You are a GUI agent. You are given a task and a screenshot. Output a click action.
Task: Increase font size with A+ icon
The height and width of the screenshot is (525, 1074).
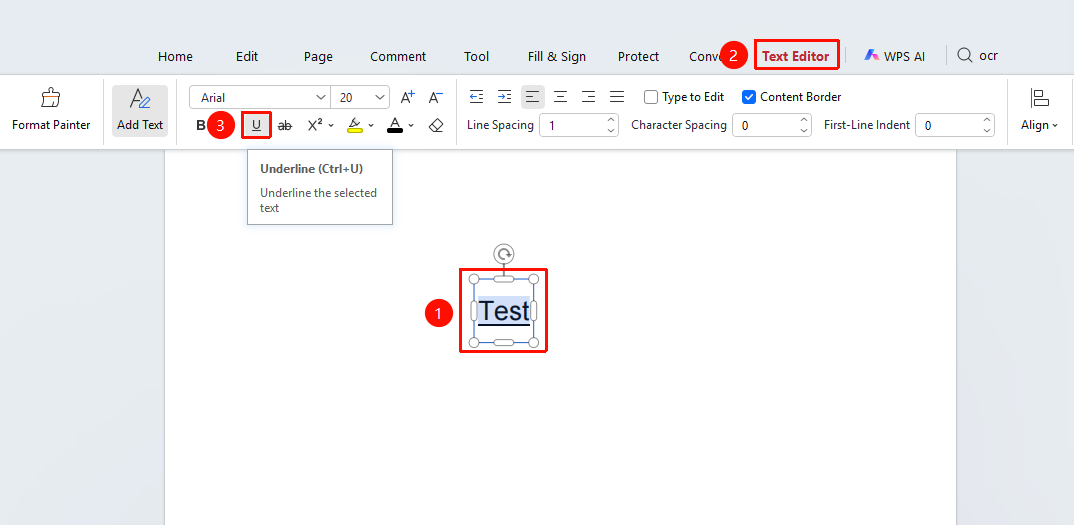[408, 97]
